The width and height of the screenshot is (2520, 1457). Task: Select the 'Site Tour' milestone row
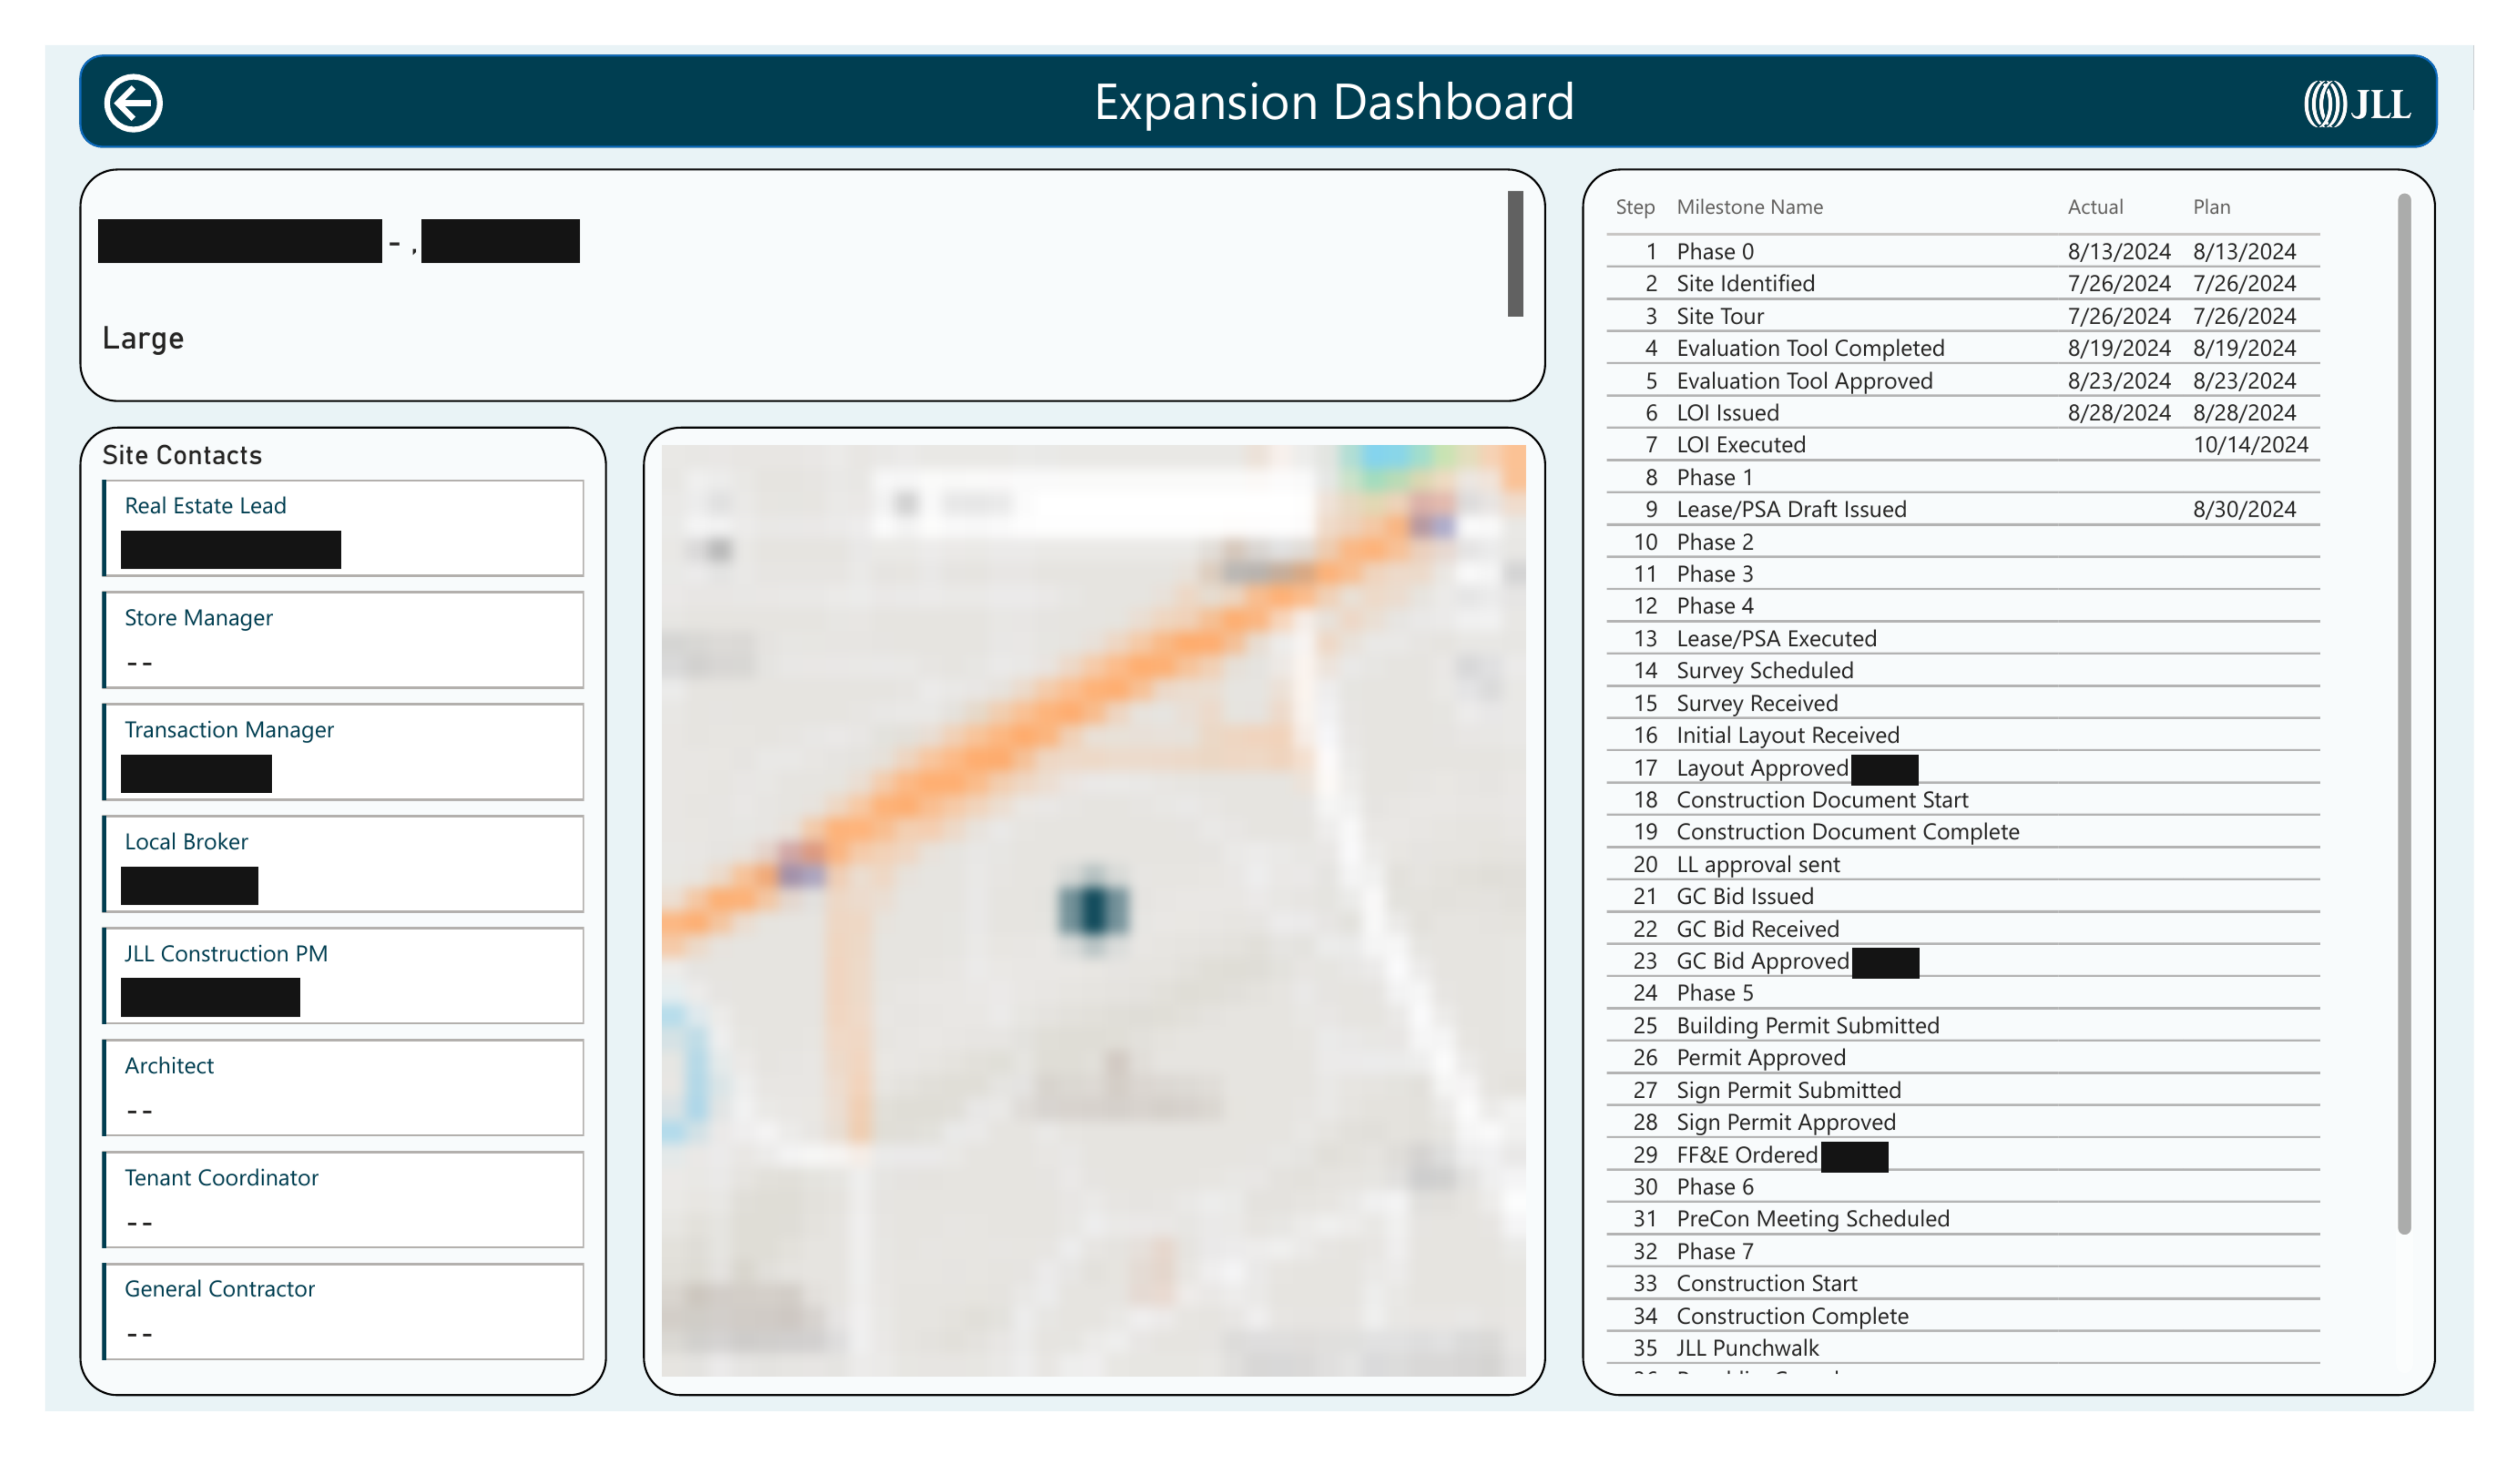(1963, 316)
